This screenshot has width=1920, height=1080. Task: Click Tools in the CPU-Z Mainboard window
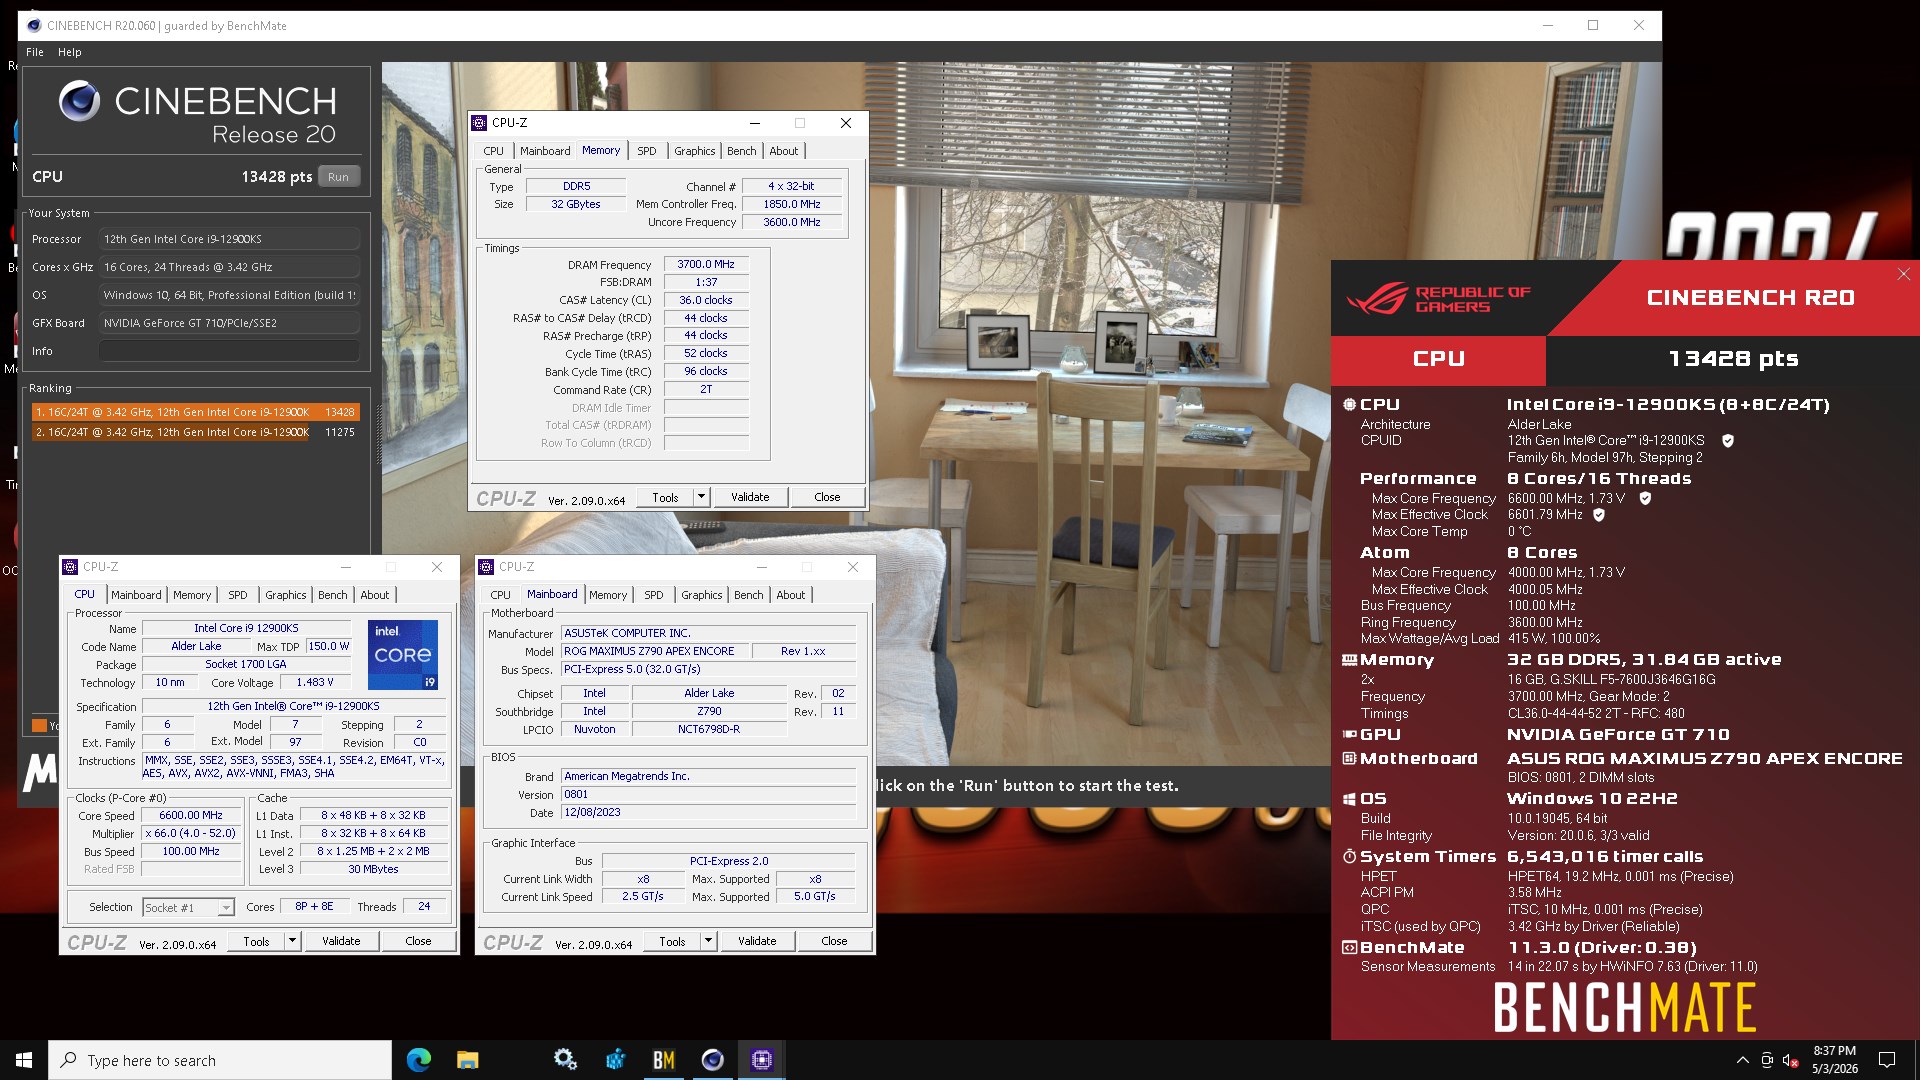point(672,941)
